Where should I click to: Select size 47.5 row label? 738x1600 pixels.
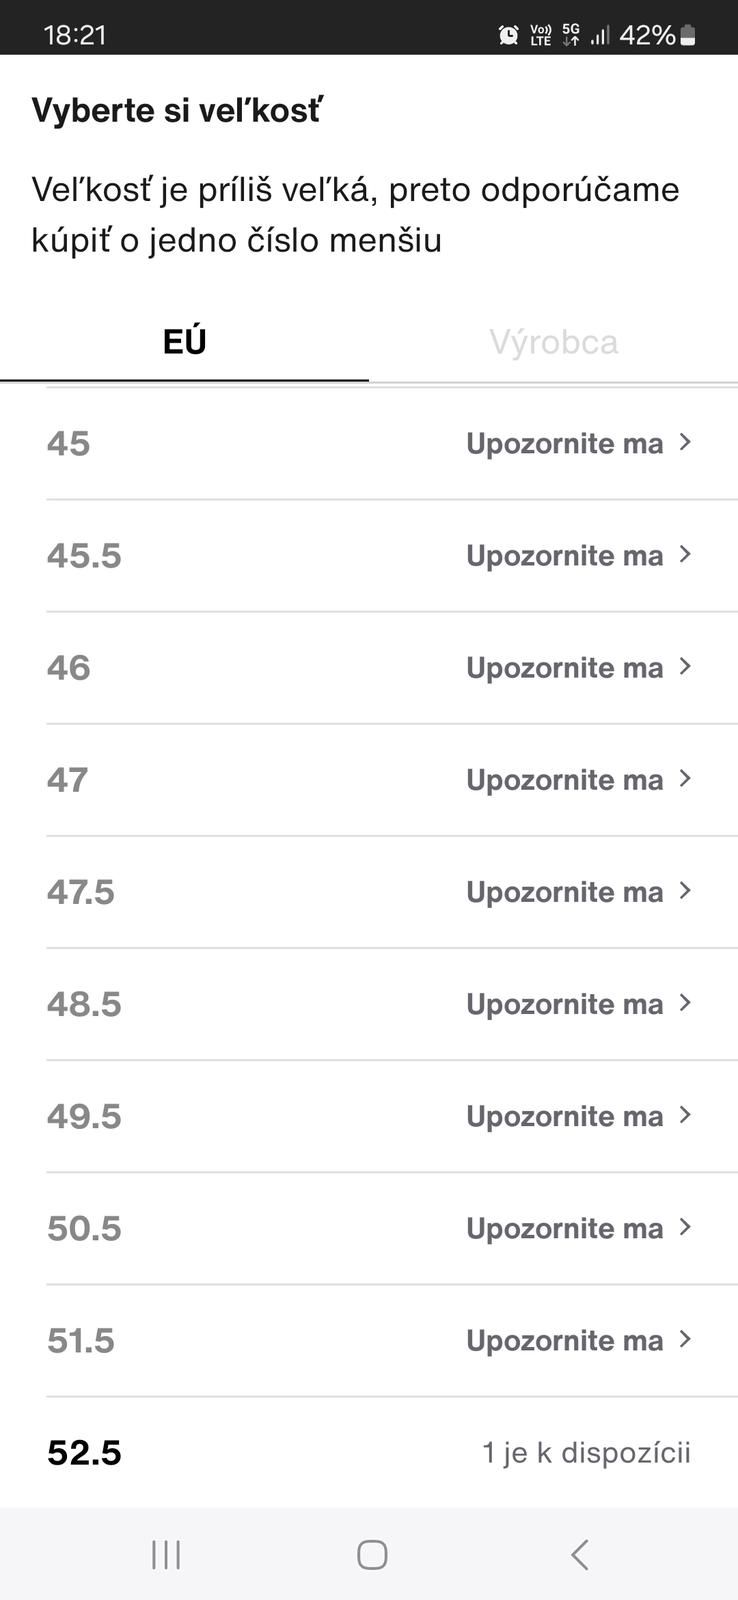81,892
